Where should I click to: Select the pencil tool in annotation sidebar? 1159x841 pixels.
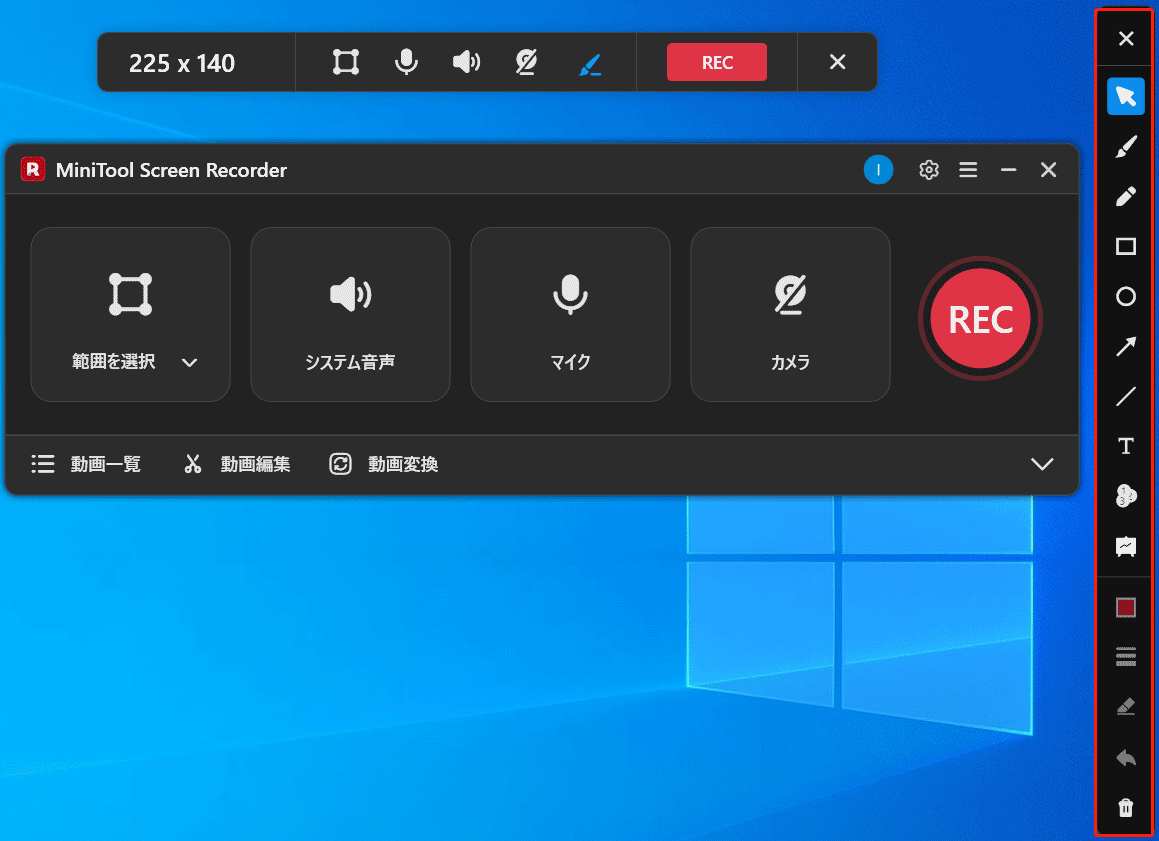click(x=1126, y=197)
